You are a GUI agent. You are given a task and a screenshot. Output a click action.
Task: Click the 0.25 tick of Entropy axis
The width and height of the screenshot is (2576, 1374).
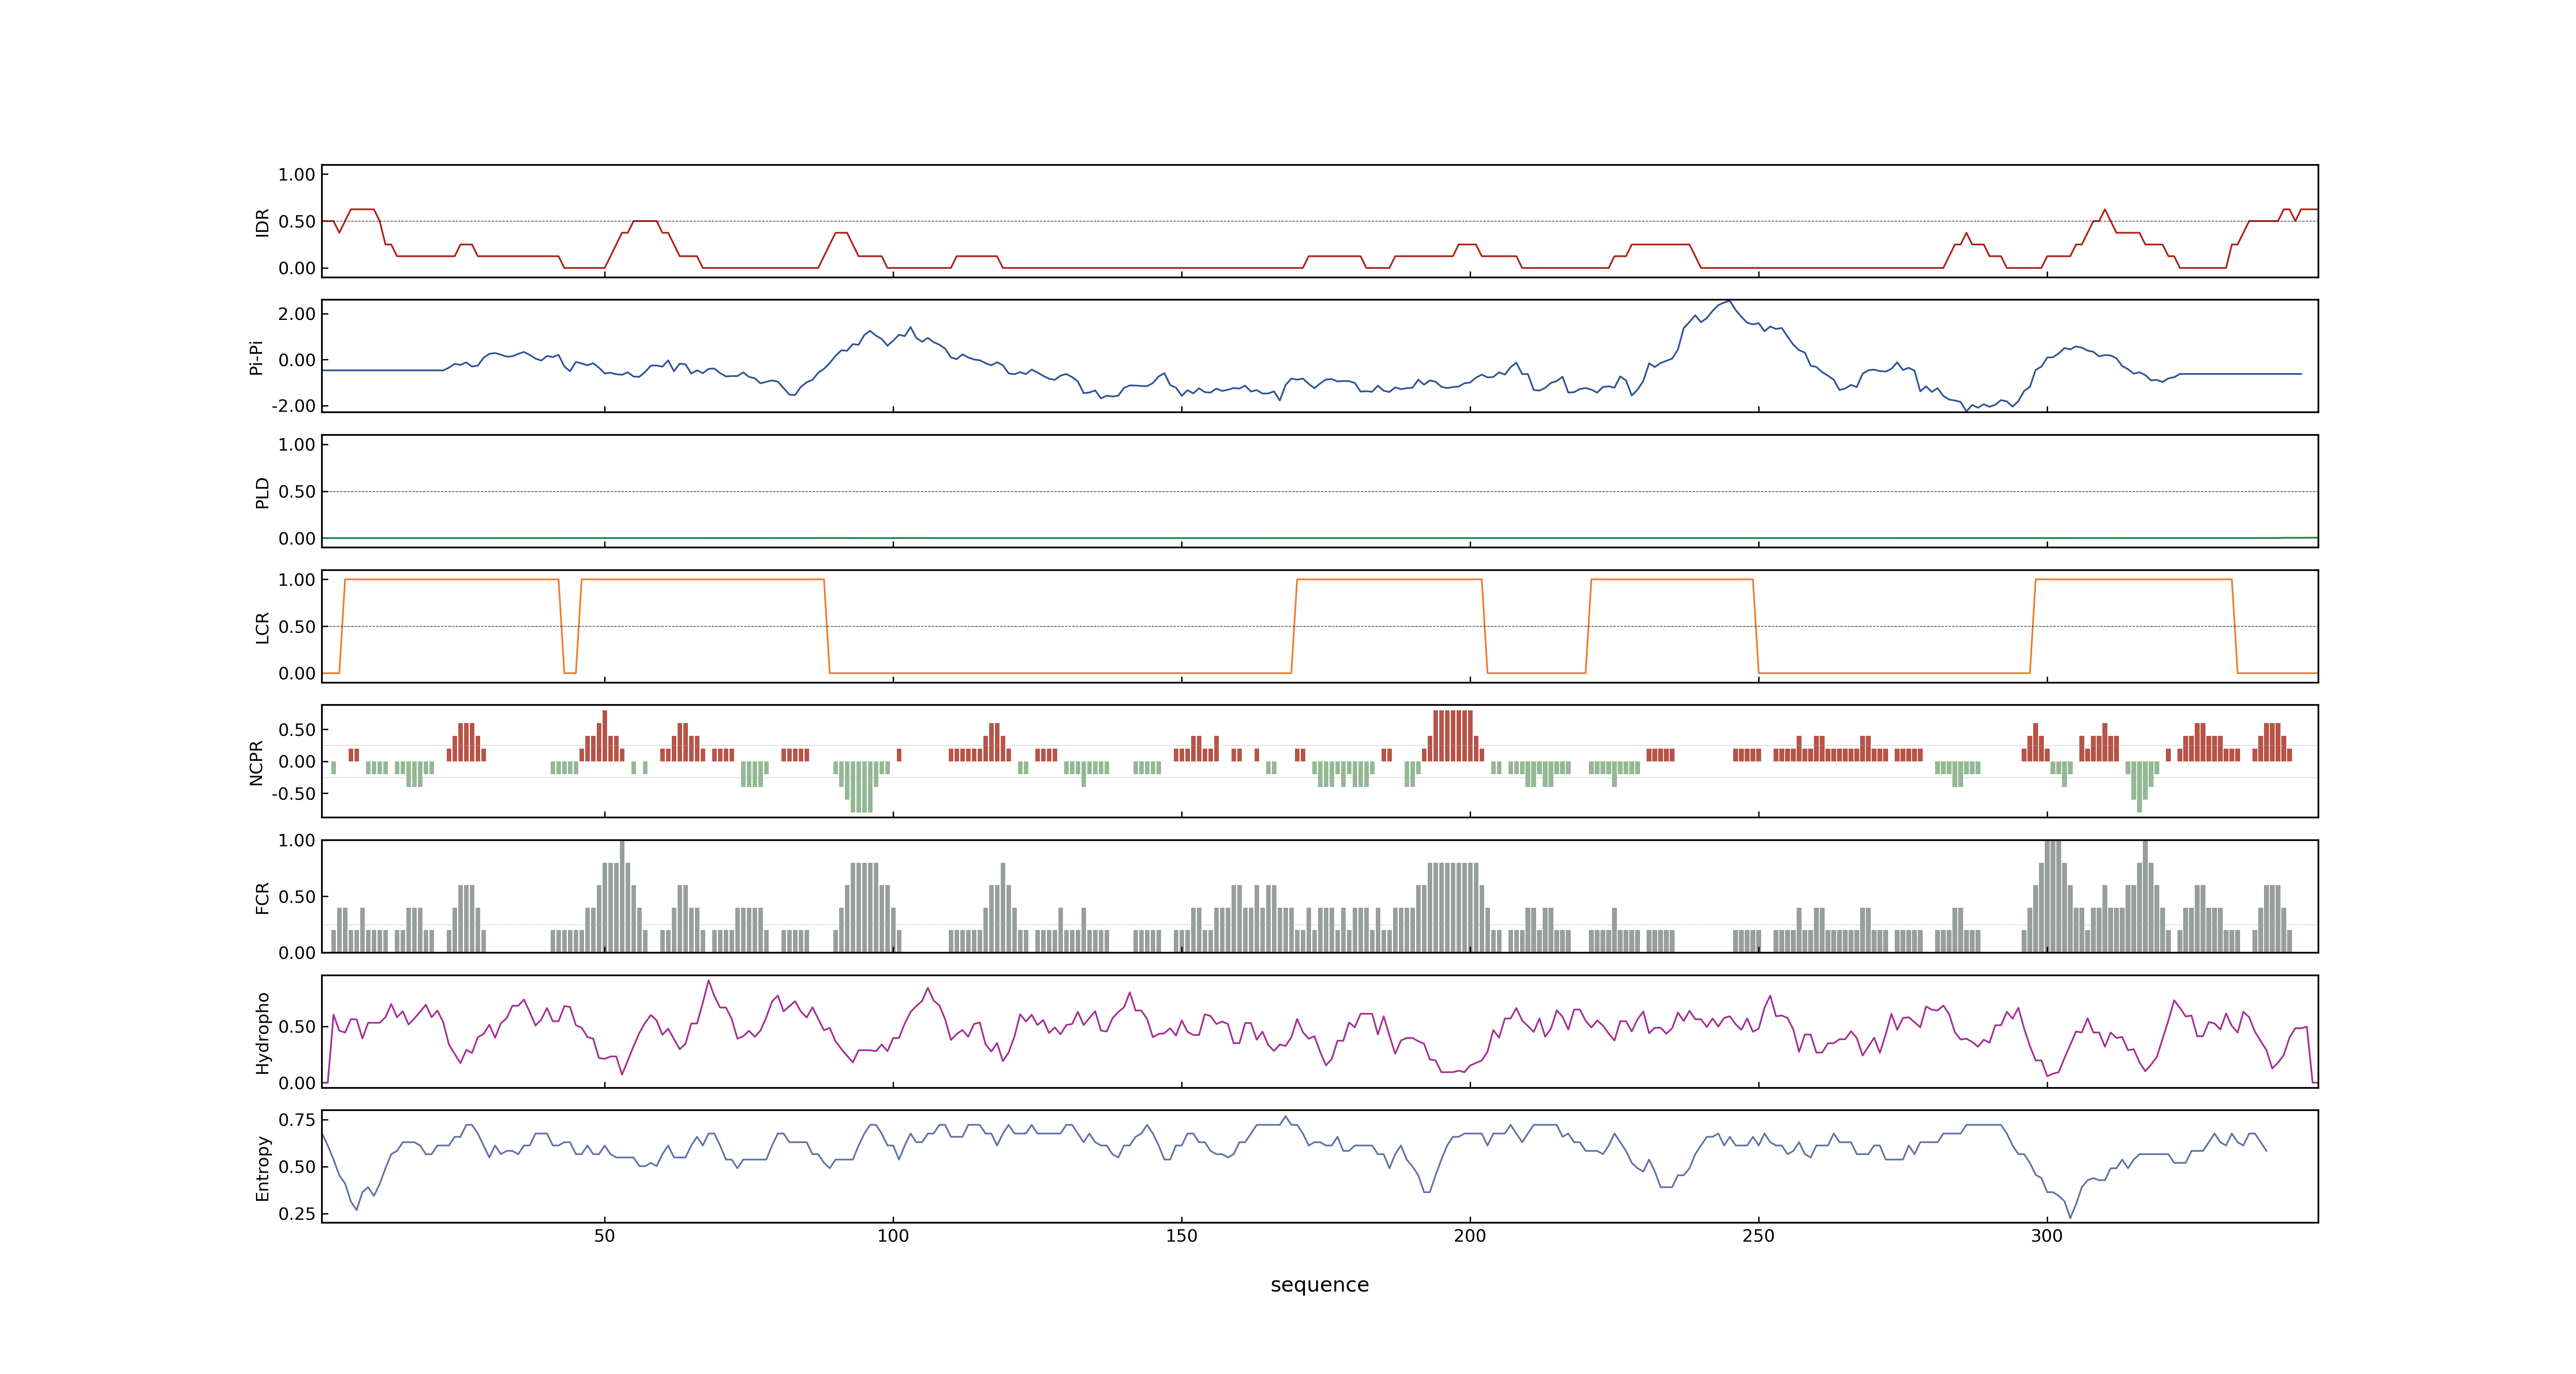click(297, 1214)
